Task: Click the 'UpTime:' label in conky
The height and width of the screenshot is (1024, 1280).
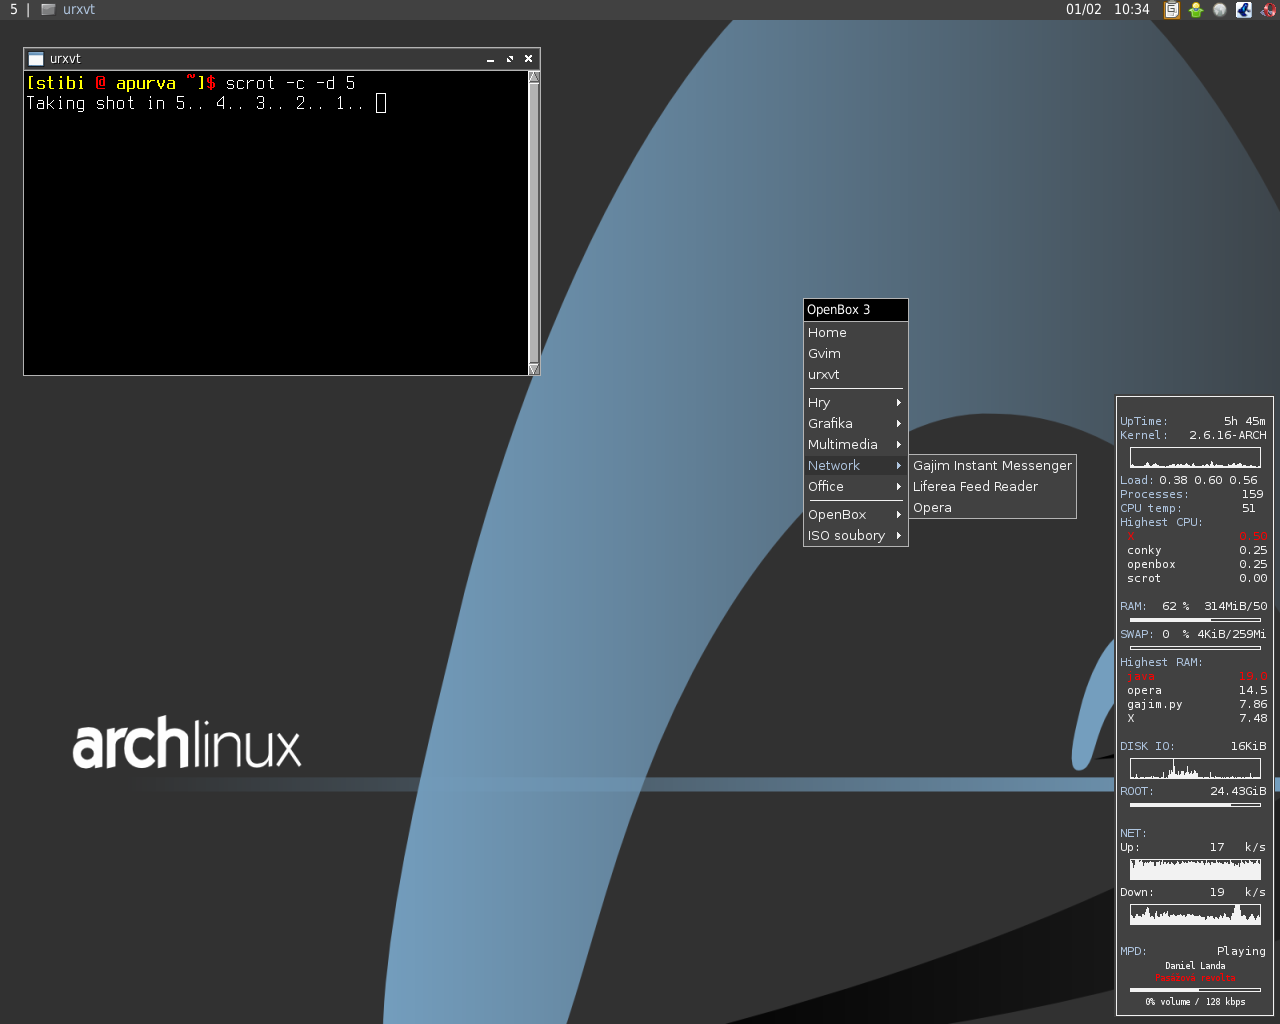Action: click(x=1144, y=421)
